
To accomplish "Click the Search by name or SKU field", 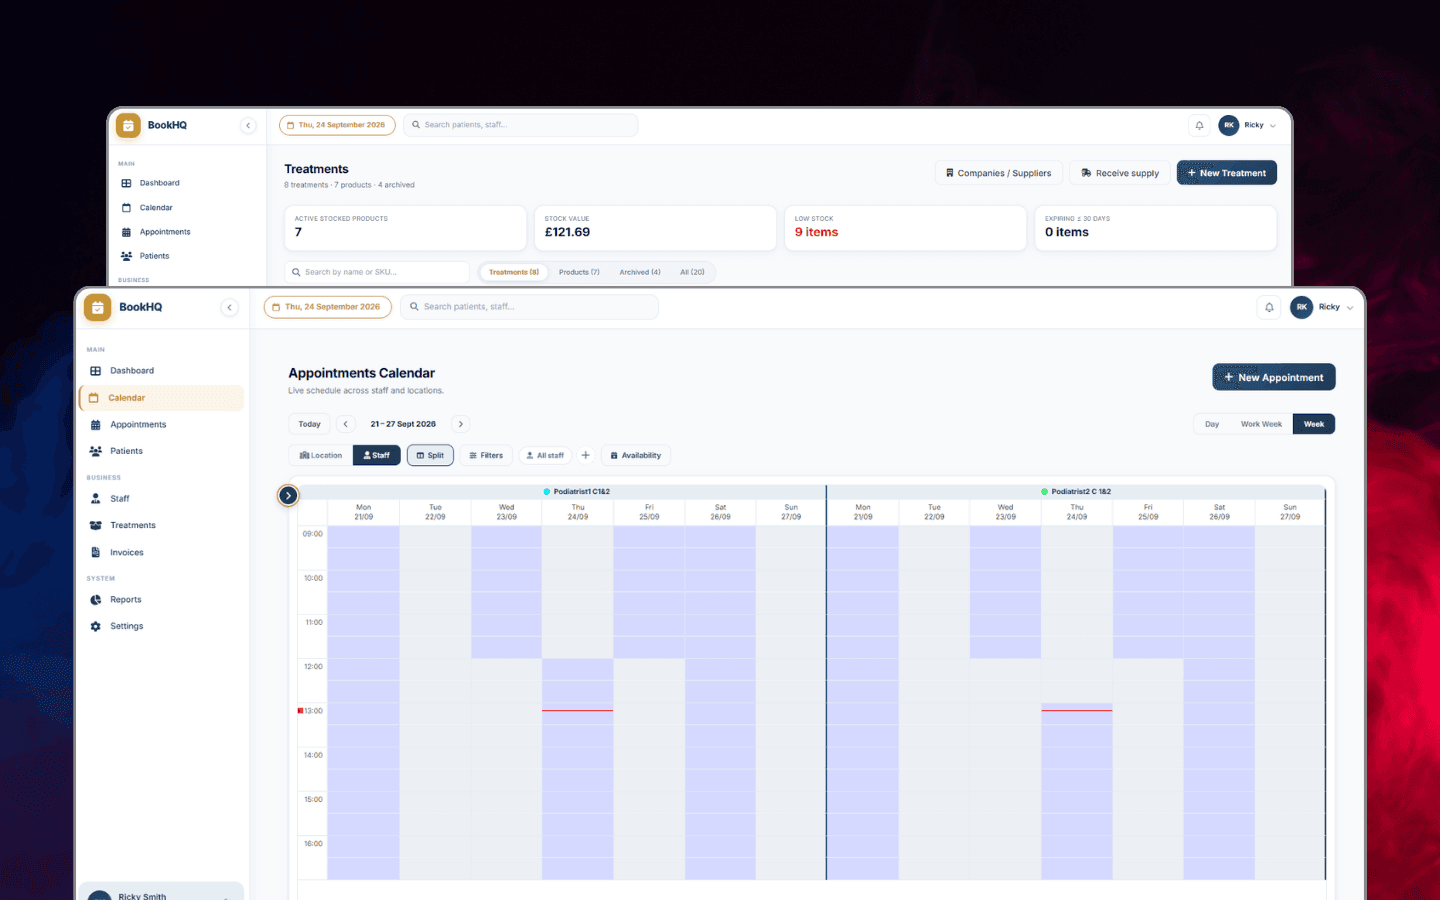I will [377, 272].
